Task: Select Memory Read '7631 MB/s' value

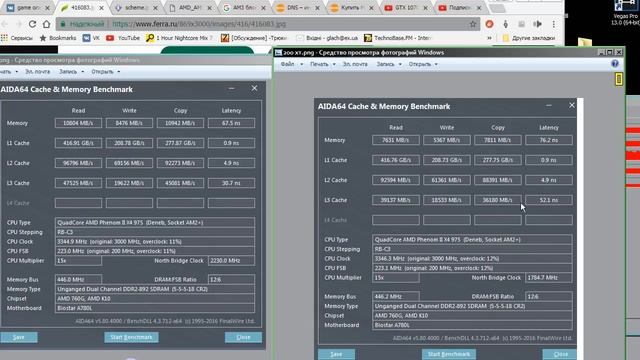Action: click(x=396, y=140)
